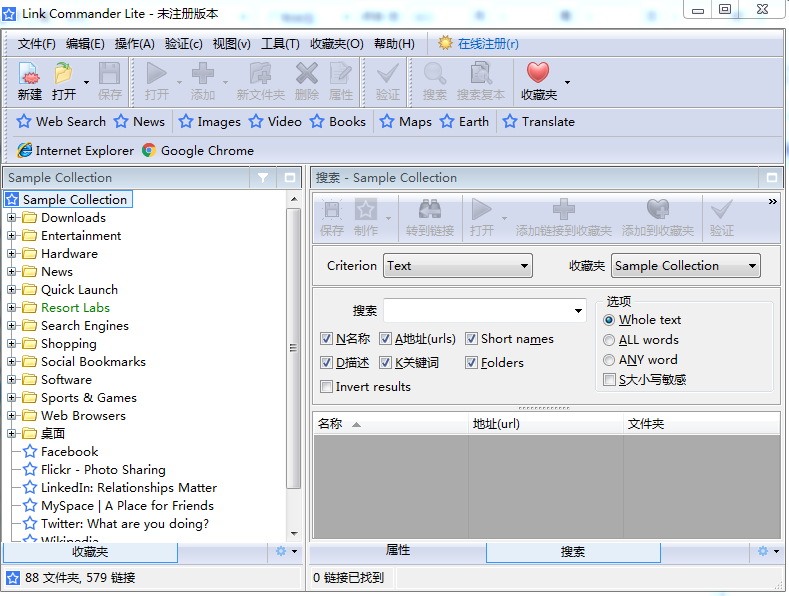This screenshot has width=789, height=596.
Task: Click the tree panel vertical scrollbar thumb
Action: tap(293, 348)
